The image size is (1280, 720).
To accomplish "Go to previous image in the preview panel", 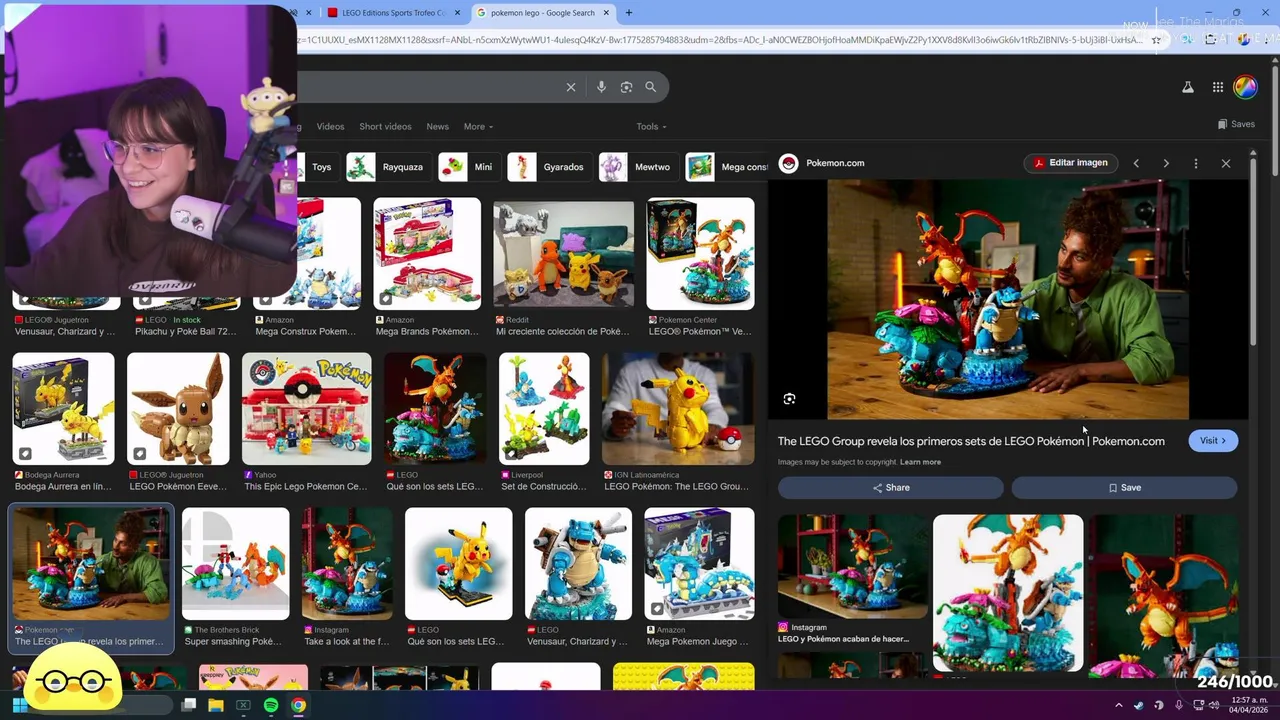I will [x=1136, y=163].
